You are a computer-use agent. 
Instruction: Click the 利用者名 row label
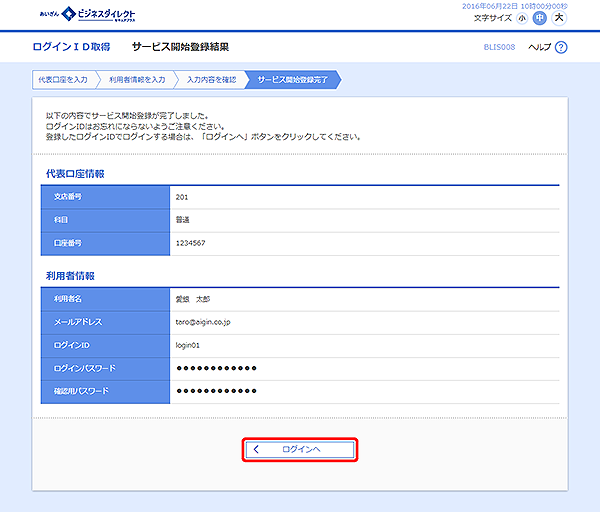(68, 299)
